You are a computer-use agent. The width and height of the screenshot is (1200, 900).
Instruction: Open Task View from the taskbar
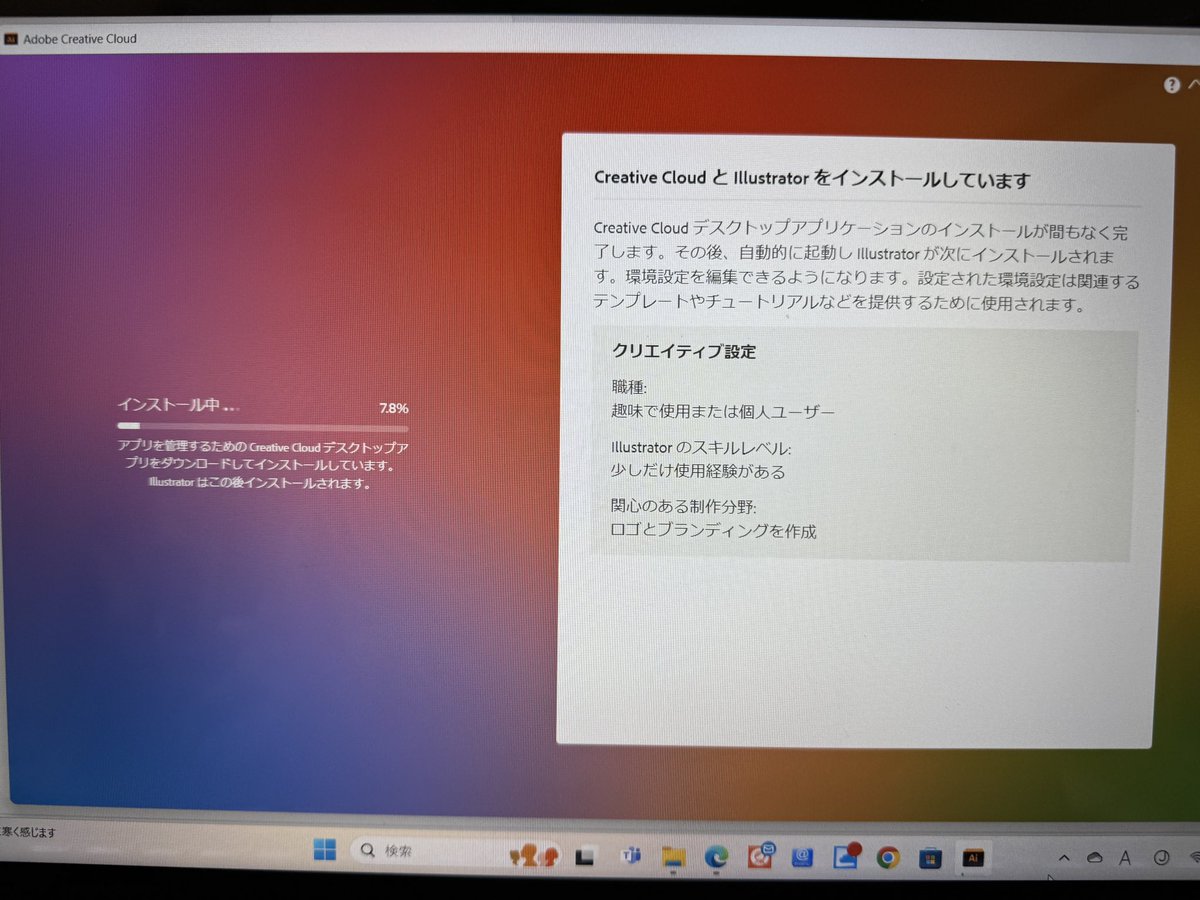tap(585, 856)
